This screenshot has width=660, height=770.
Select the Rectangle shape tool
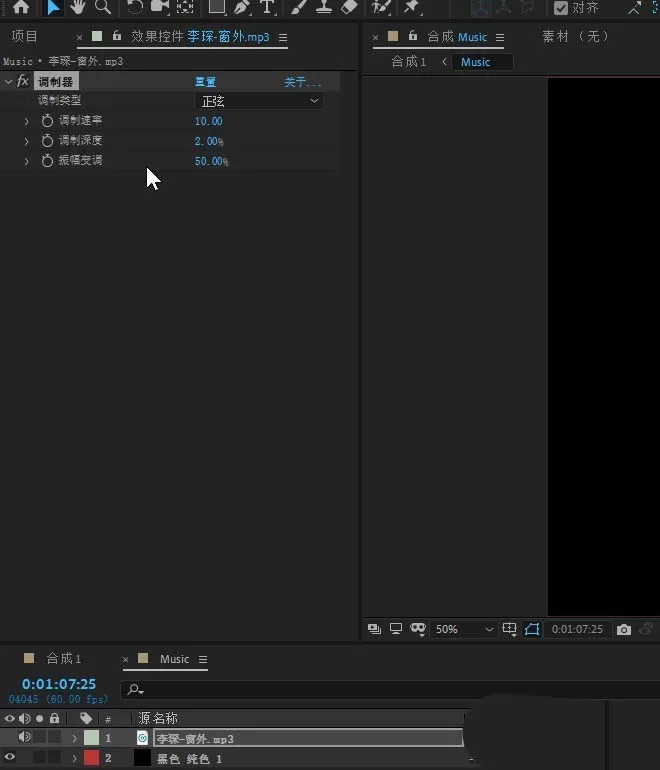point(217,7)
